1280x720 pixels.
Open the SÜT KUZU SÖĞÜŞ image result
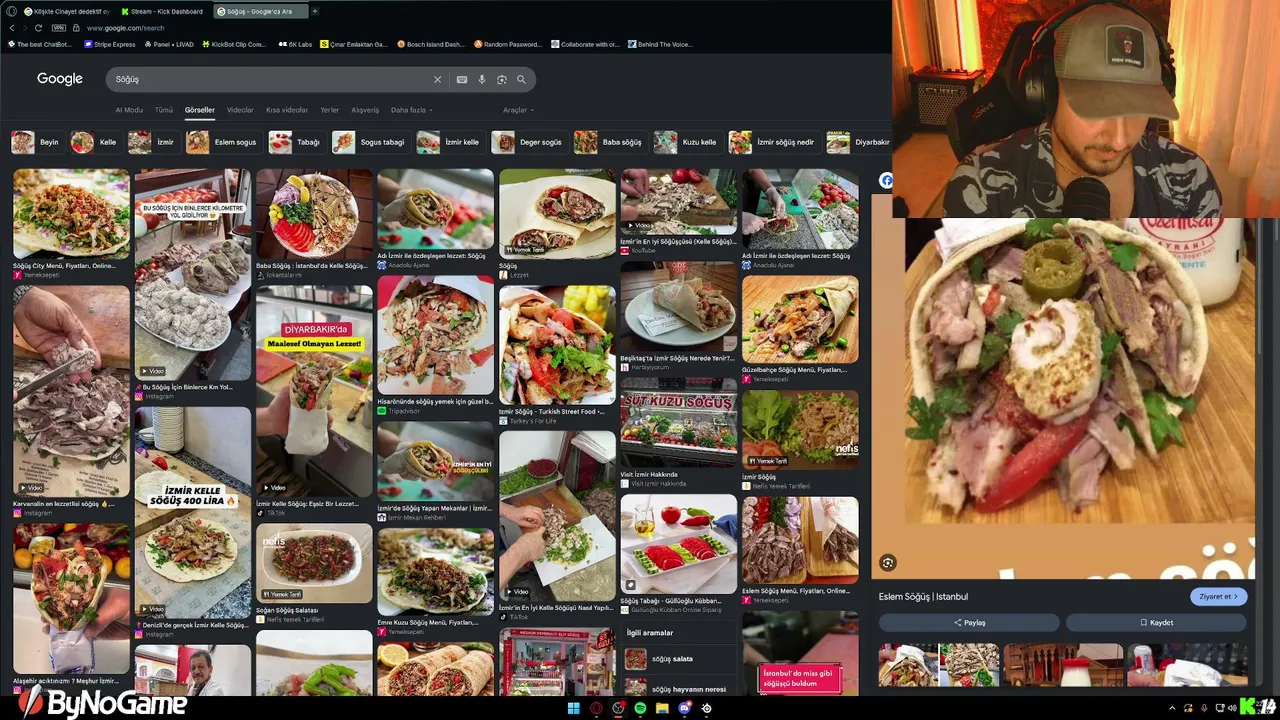point(679,423)
